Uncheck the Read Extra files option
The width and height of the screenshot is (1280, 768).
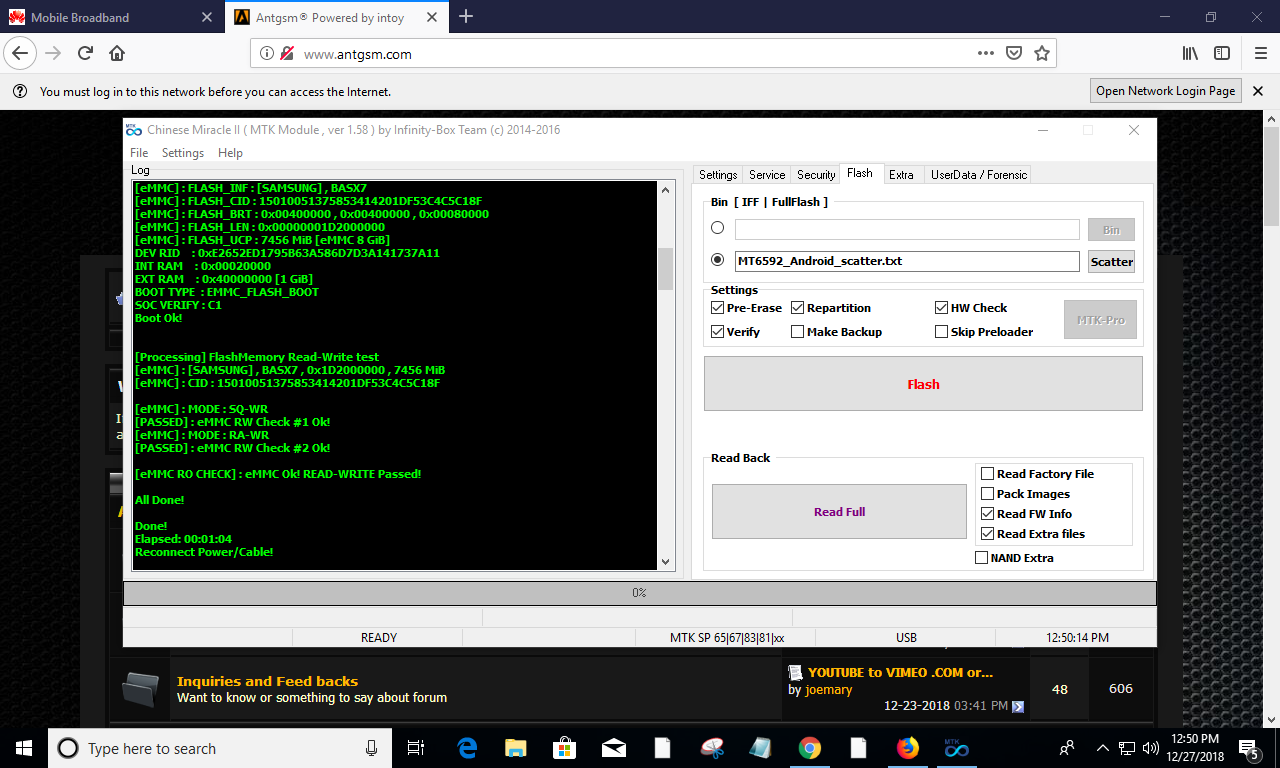988,534
